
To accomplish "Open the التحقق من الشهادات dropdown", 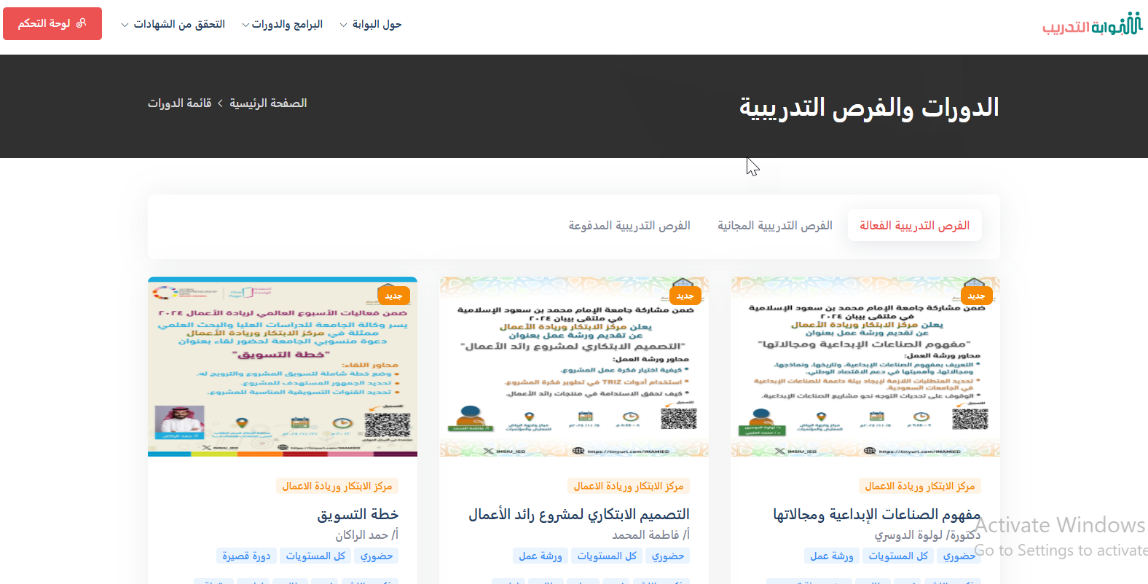I will click(x=174, y=24).
